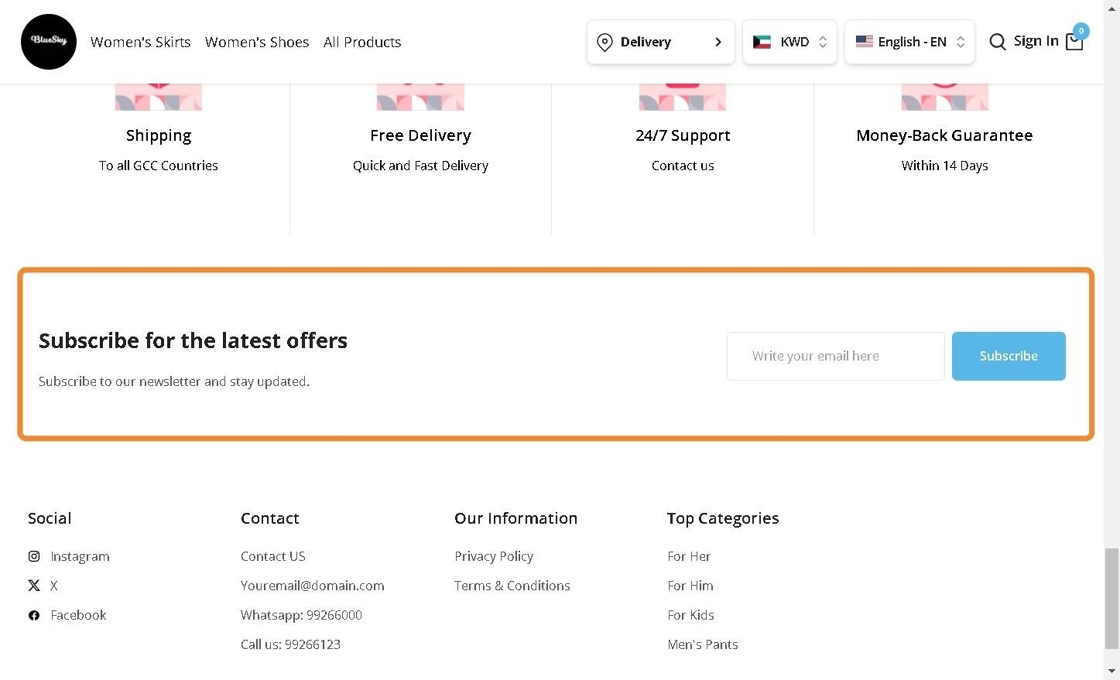The width and height of the screenshot is (1120, 680).
Task: Open the Privacy Policy link
Action: [494, 556]
